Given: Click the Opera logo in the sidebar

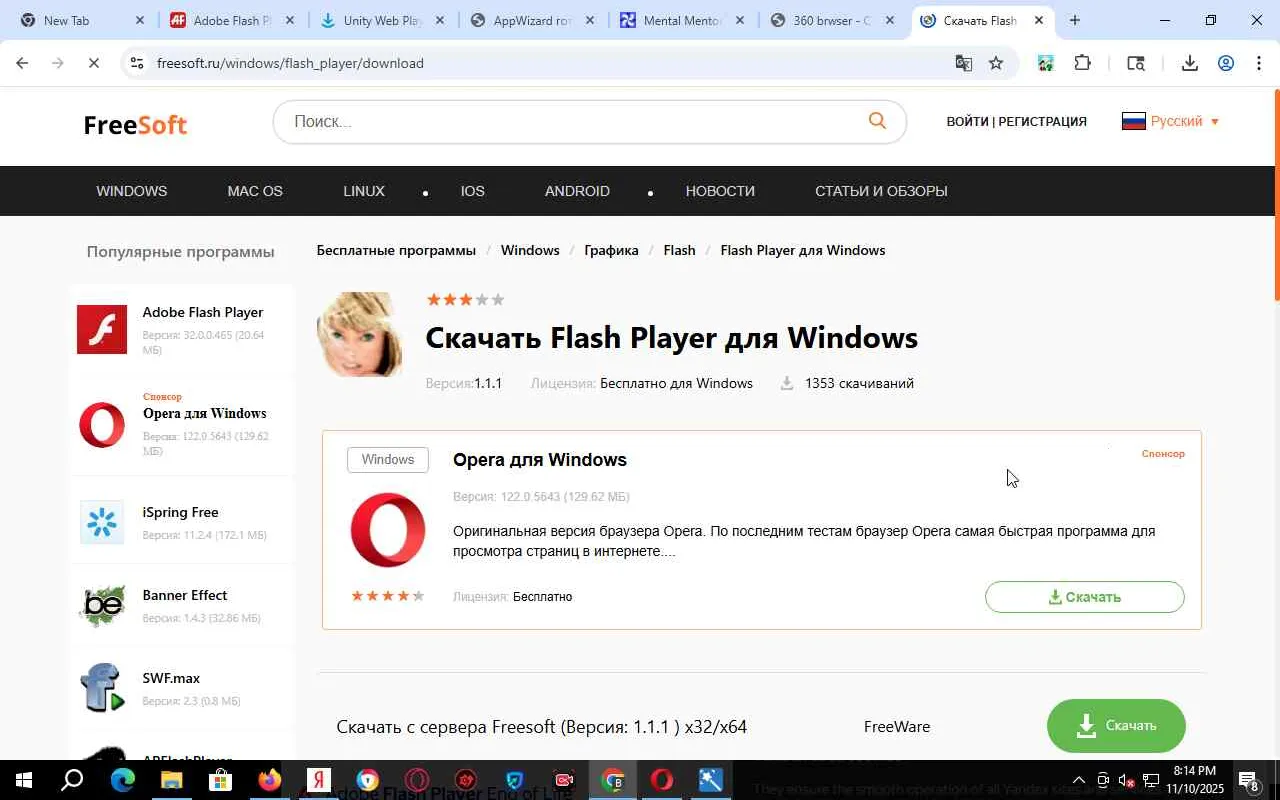Looking at the screenshot, I should (x=102, y=426).
